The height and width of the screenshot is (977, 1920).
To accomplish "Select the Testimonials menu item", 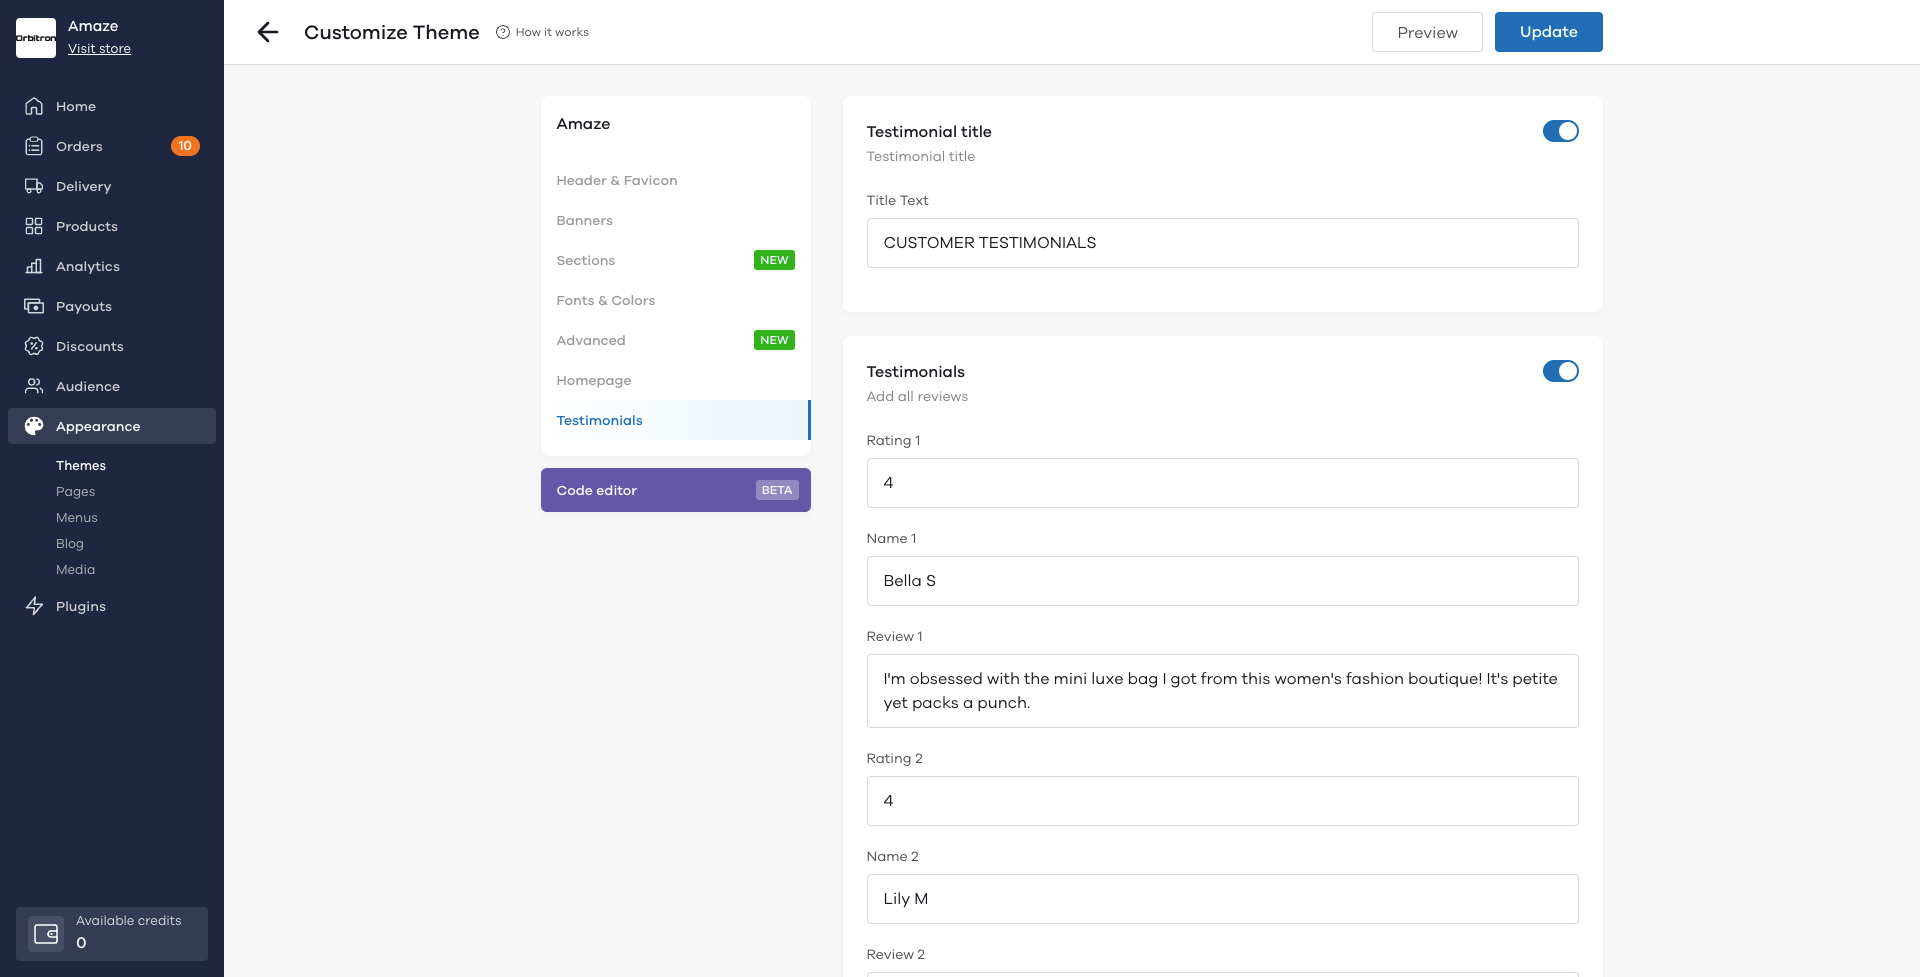I will point(675,420).
